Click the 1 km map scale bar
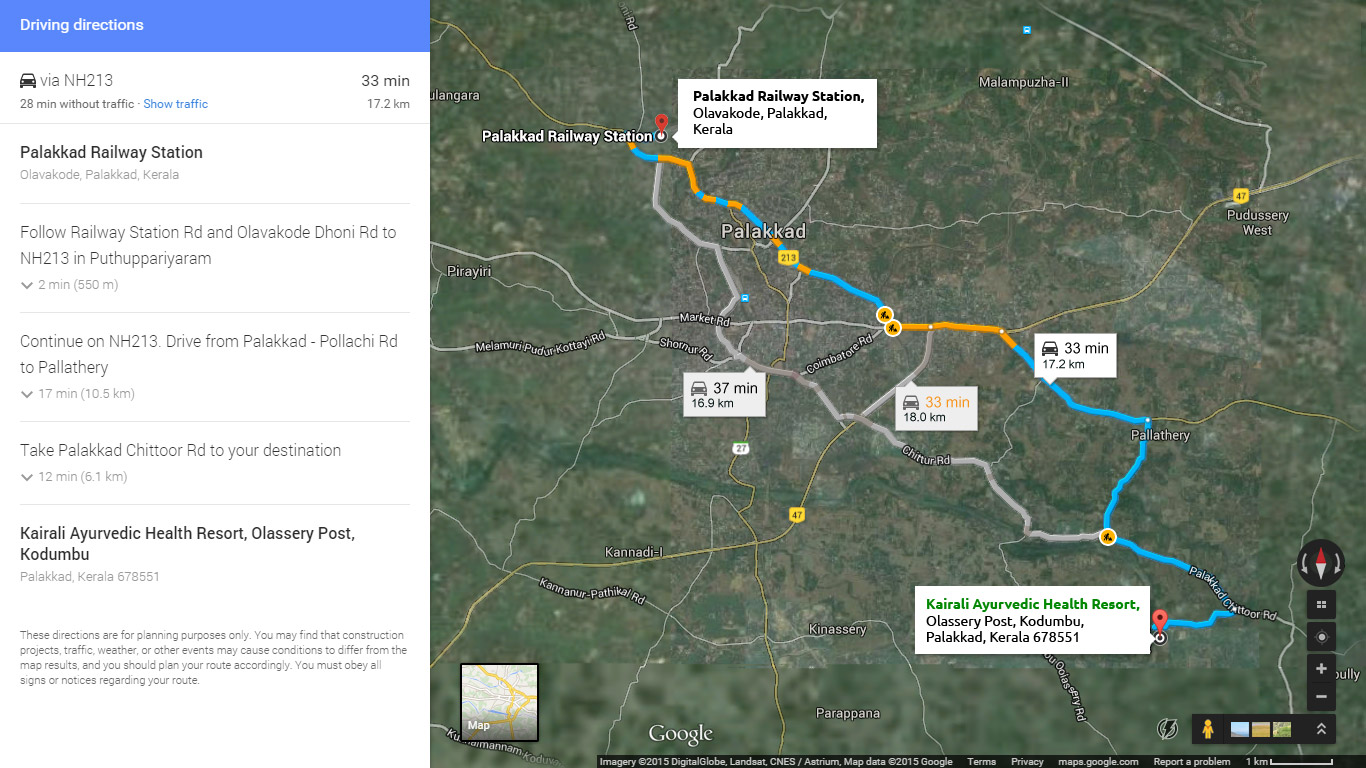The height and width of the screenshot is (768, 1366). (1289, 762)
